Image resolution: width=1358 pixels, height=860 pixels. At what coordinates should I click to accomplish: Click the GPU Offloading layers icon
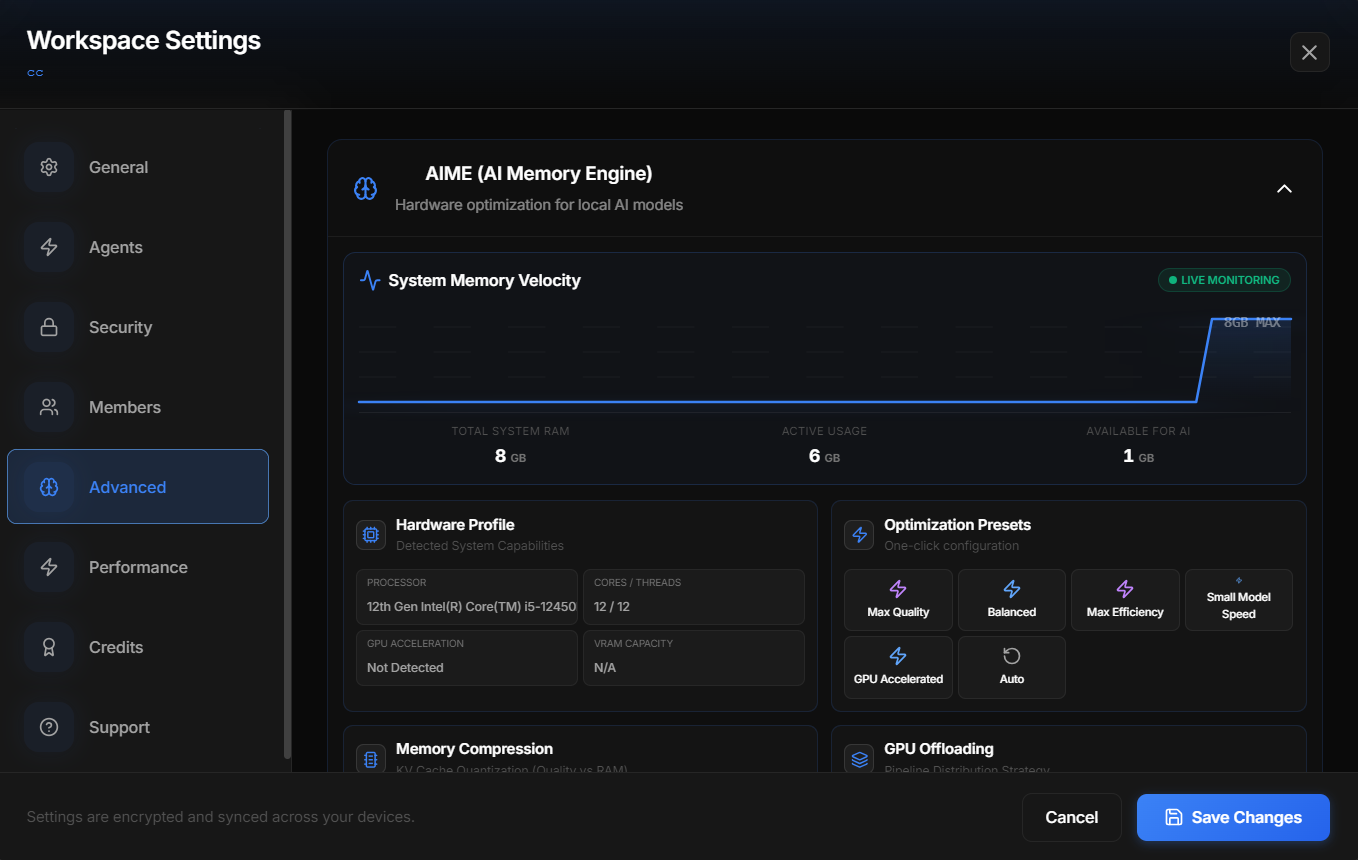[859, 759]
